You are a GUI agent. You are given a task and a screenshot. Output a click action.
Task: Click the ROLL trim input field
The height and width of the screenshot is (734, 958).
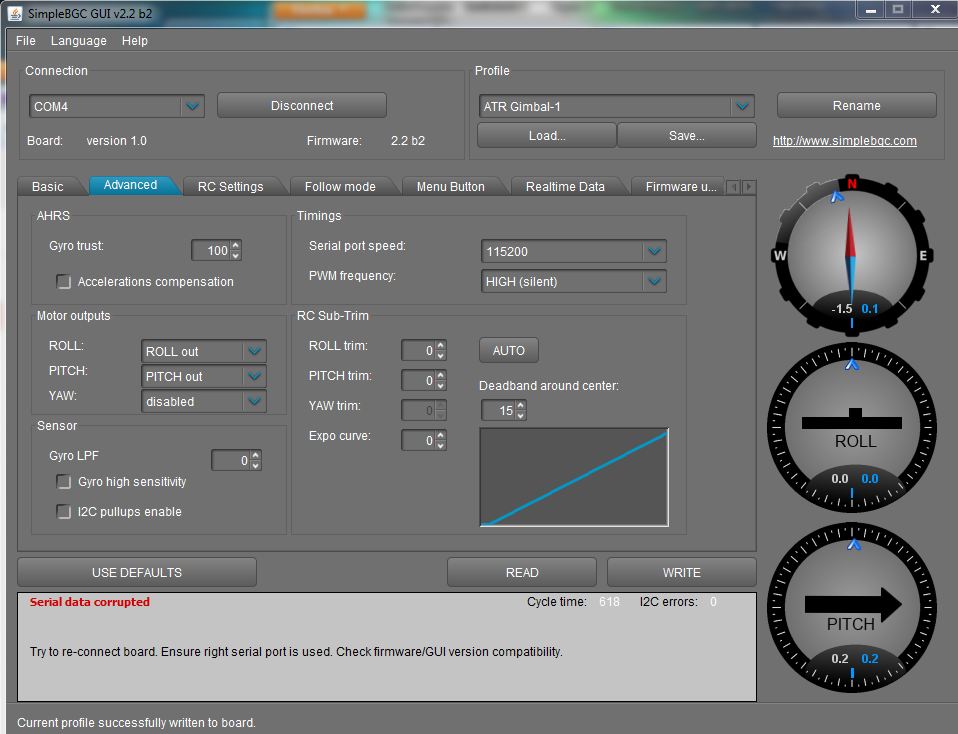coord(417,350)
